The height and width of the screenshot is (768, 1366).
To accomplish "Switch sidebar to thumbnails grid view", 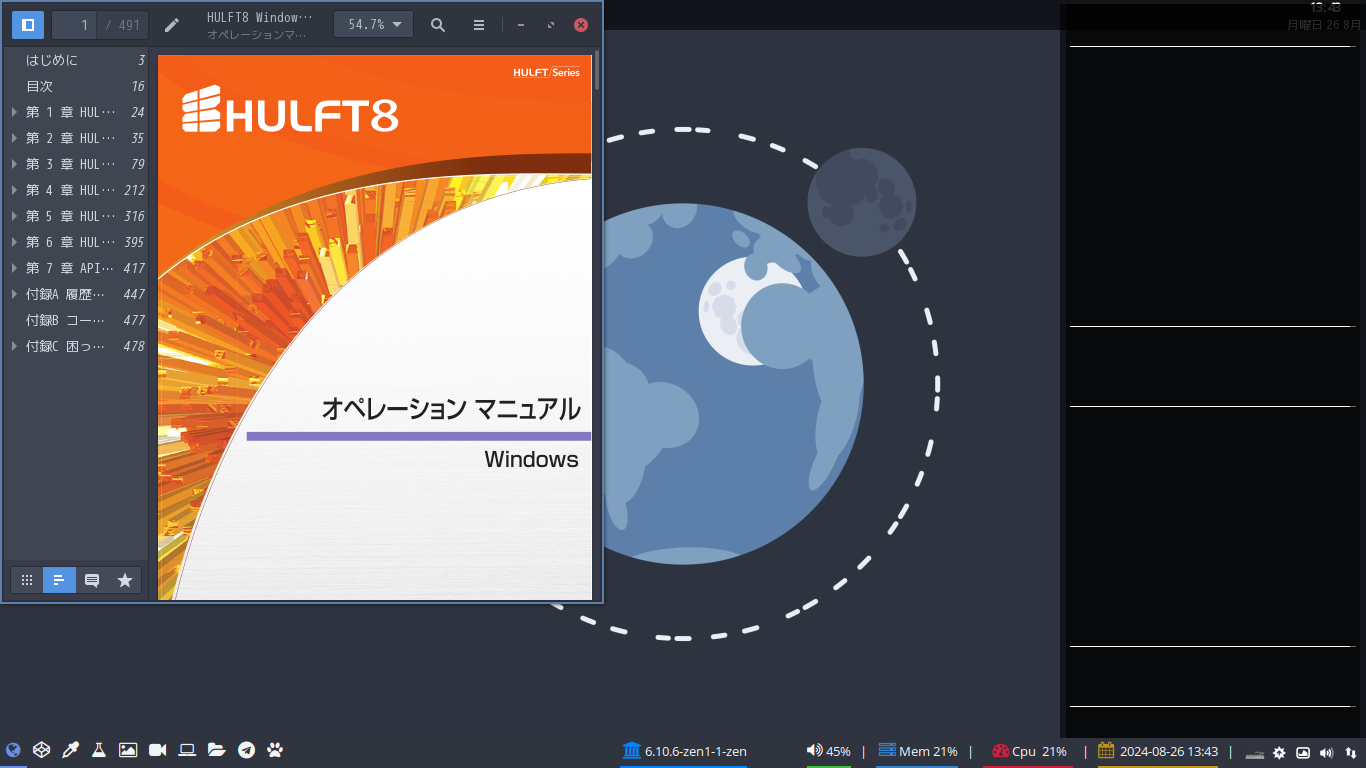I will point(27,580).
